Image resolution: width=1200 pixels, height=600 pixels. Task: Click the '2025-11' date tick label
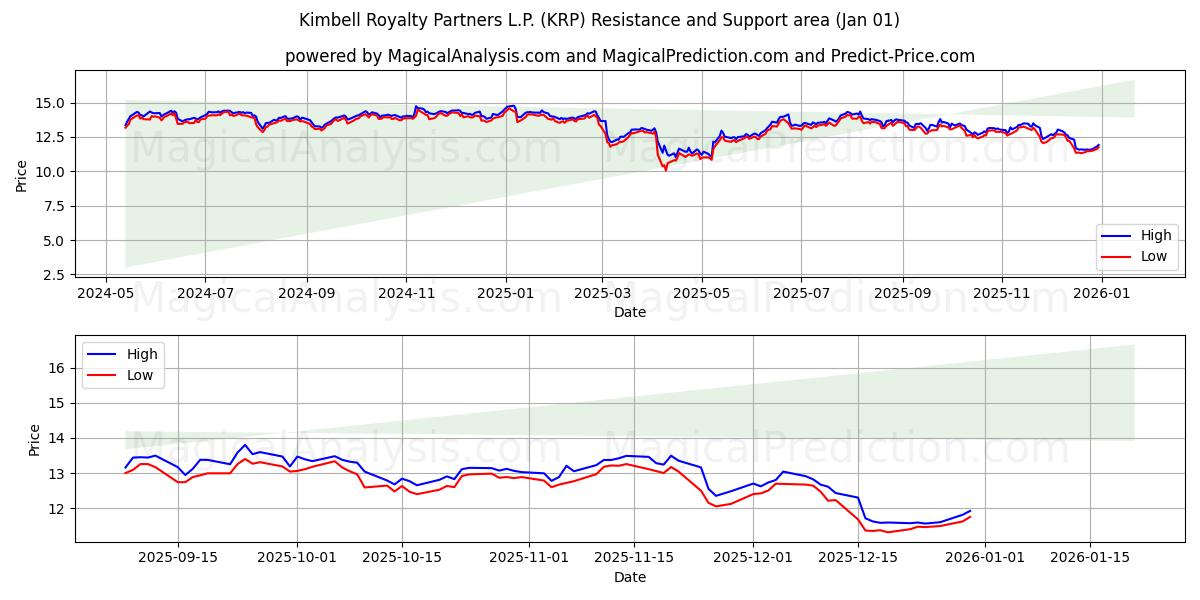[1003, 293]
